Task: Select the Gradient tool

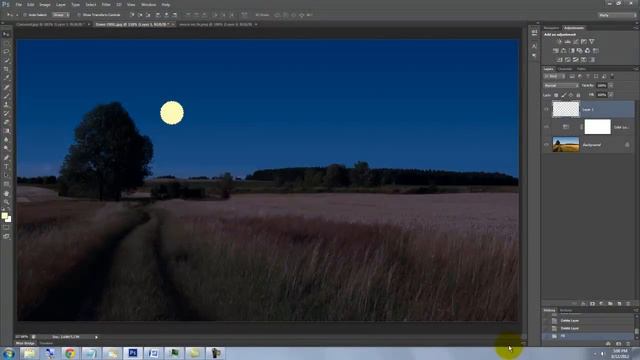Action: [x=6, y=131]
